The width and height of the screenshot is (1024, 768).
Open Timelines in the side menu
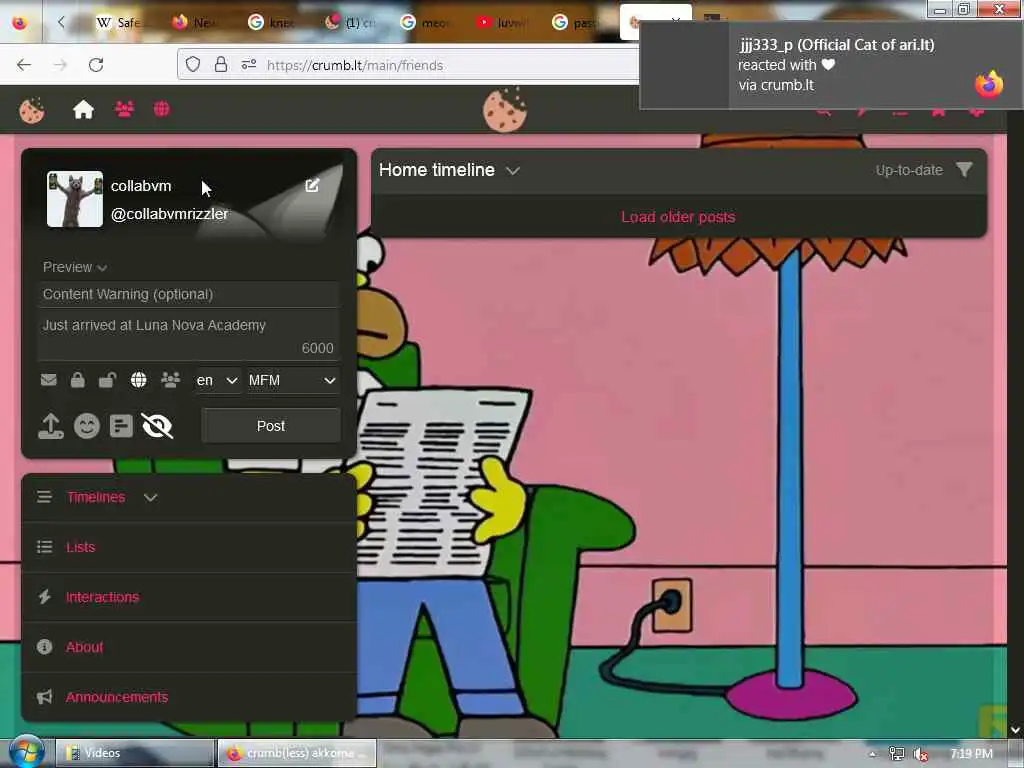coord(95,498)
